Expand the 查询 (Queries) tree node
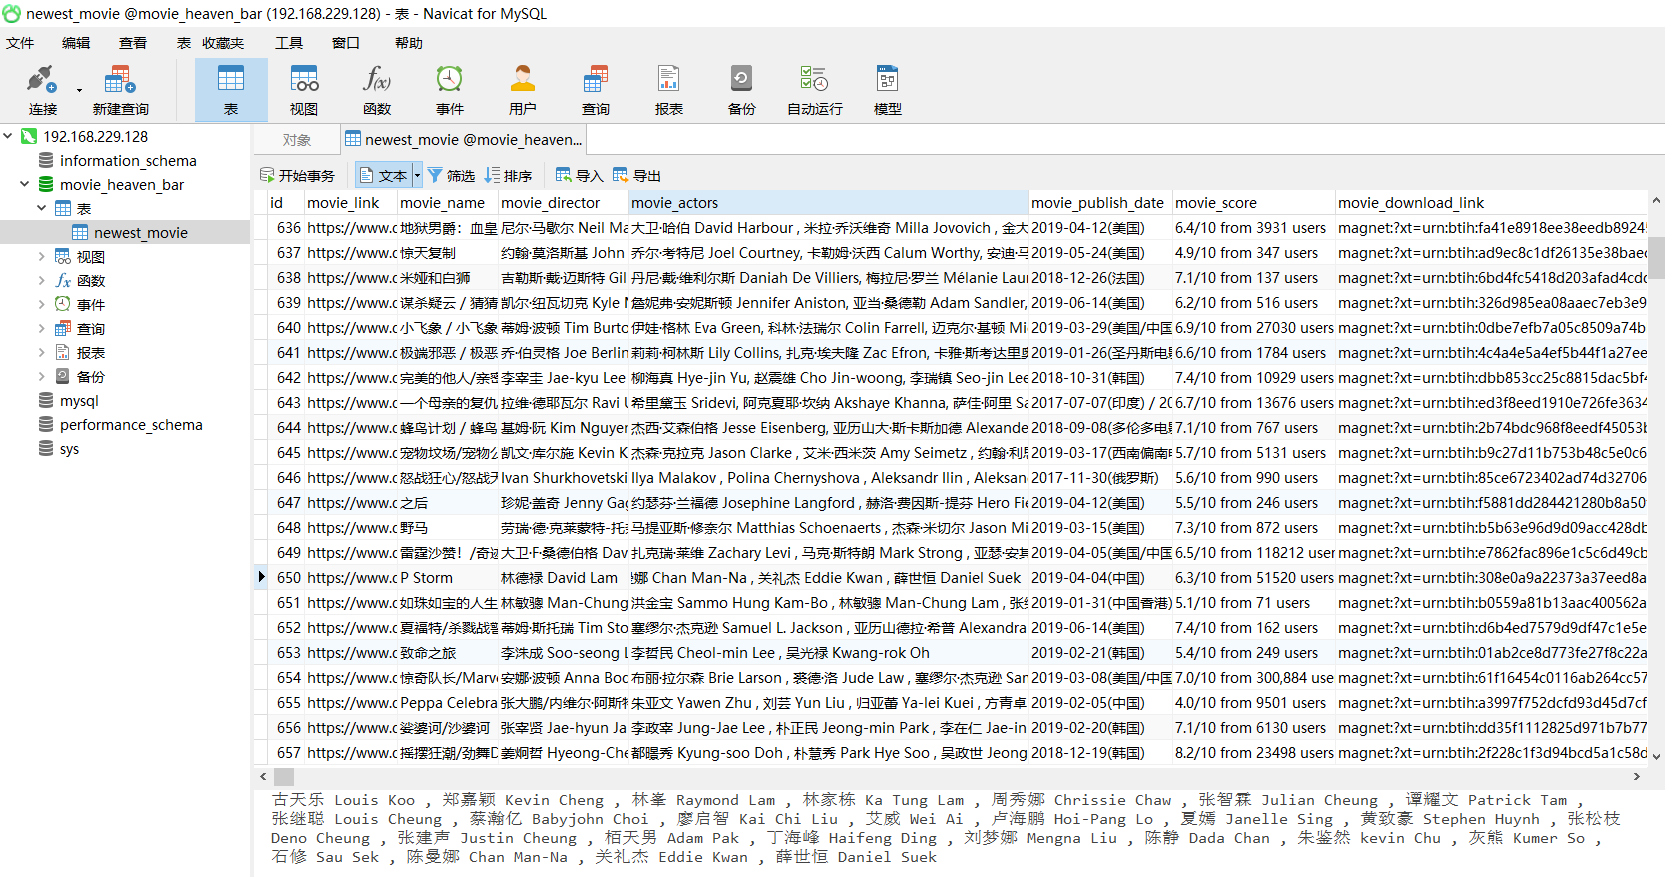 pos(41,328)
